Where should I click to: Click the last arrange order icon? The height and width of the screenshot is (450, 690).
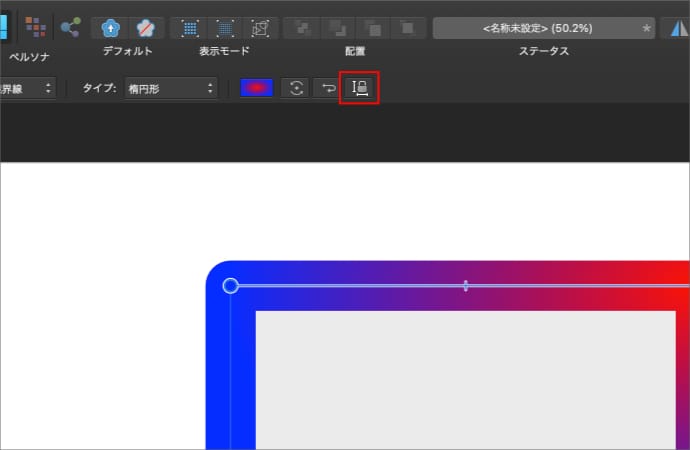[x=406, y=27]
